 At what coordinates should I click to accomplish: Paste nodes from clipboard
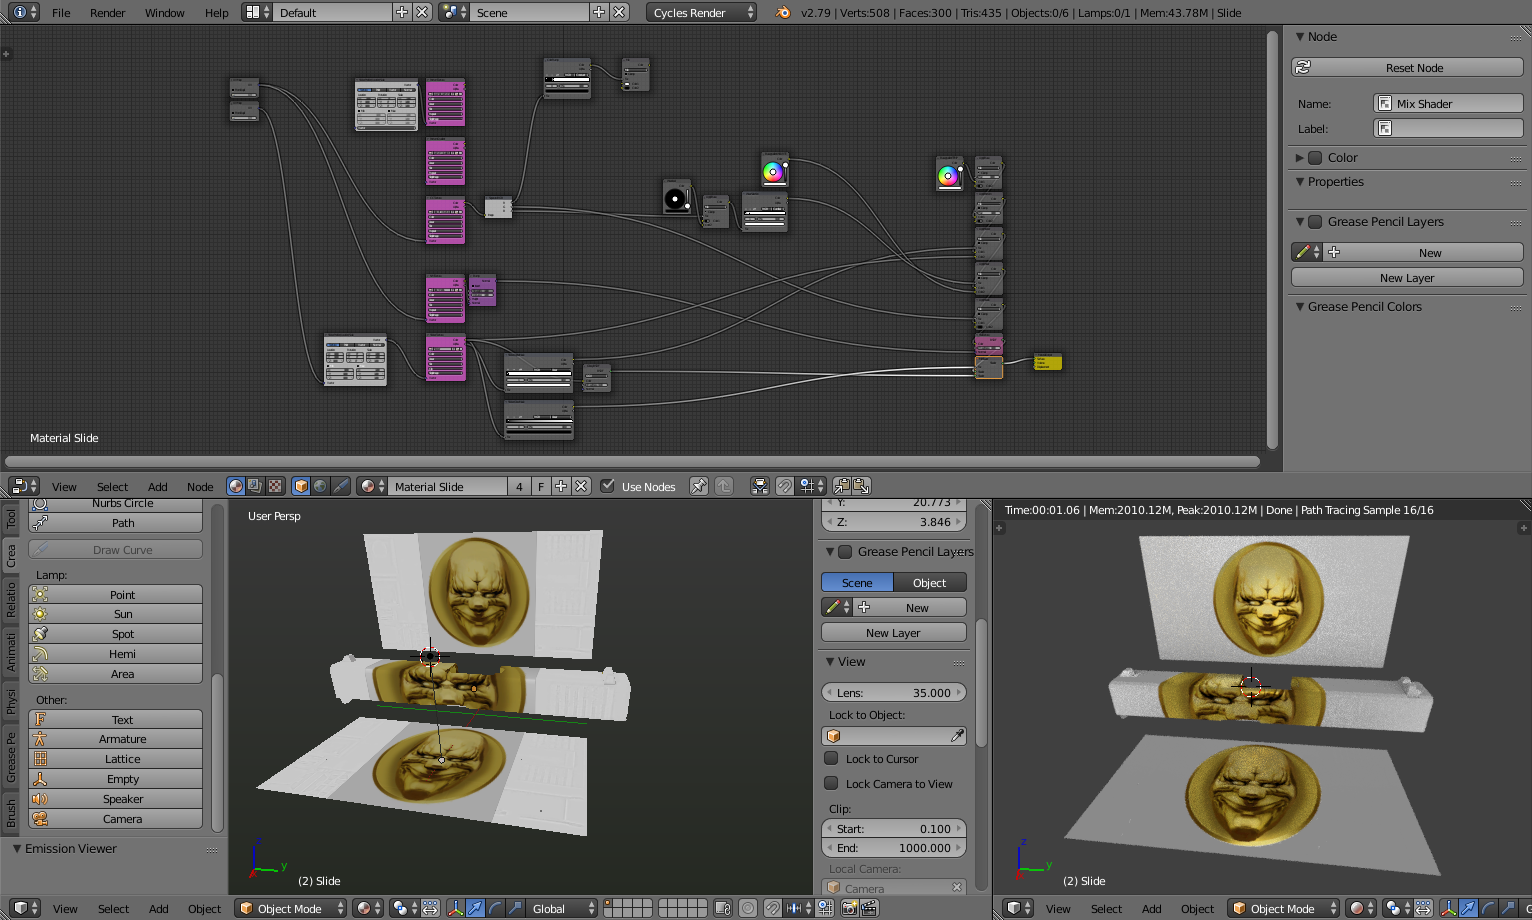point(861,486)
